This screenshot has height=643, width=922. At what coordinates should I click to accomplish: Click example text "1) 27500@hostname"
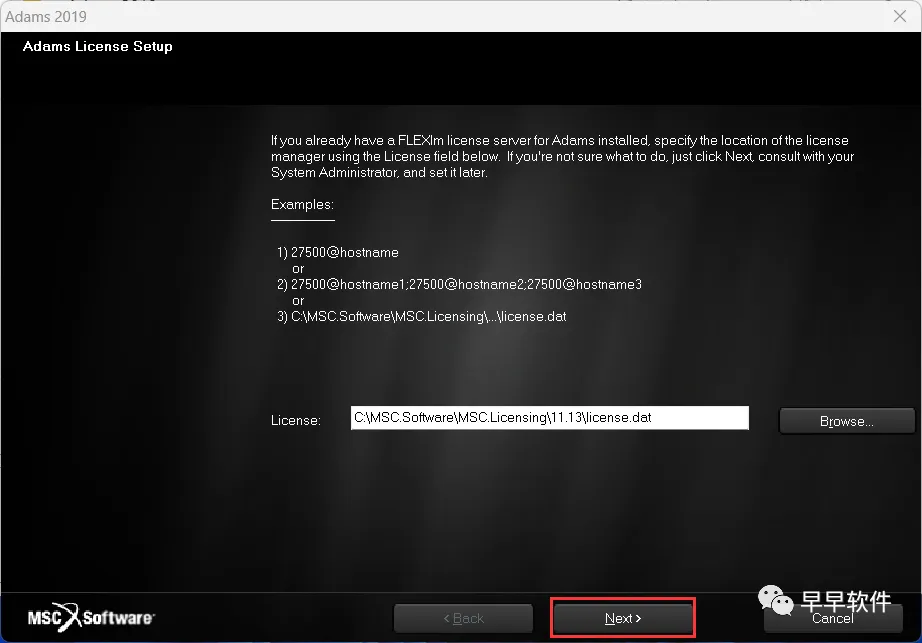pos(338,252)
